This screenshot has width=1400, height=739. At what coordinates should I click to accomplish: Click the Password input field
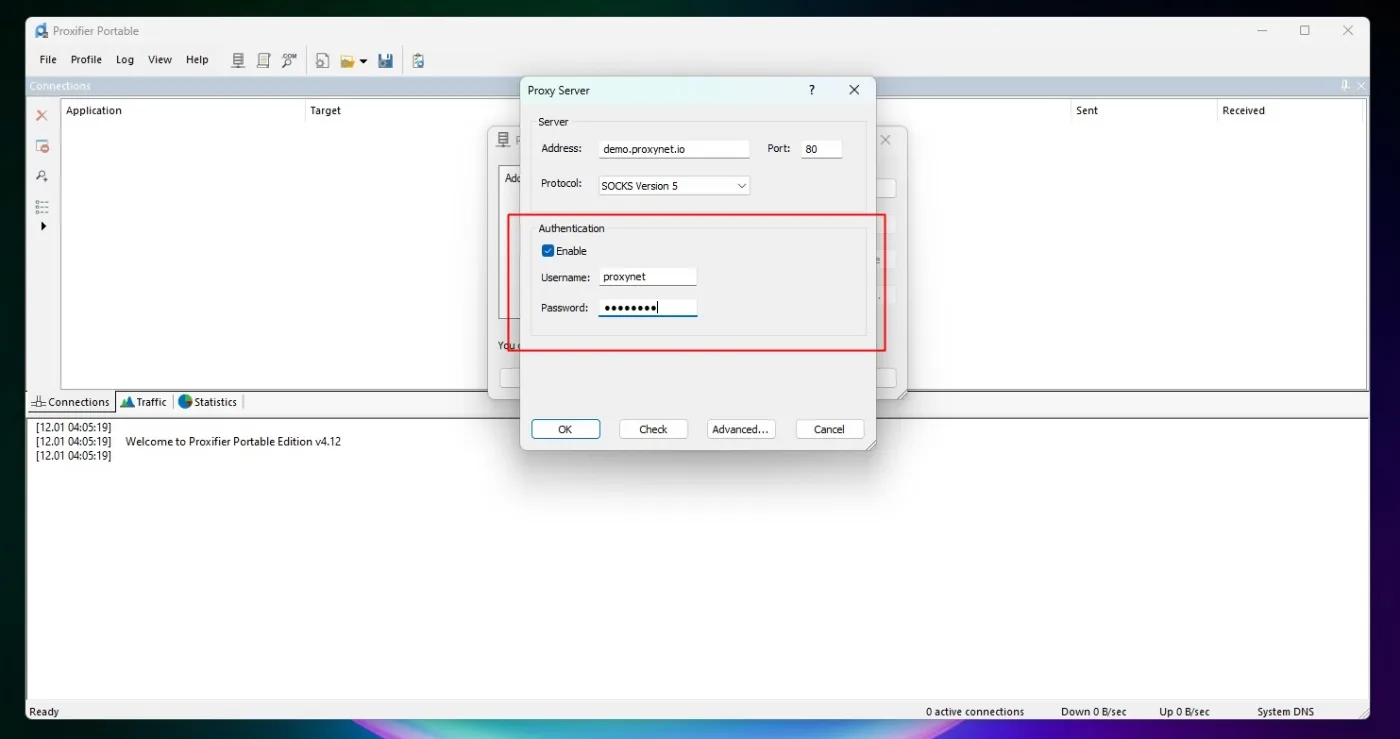pos(648,308)
